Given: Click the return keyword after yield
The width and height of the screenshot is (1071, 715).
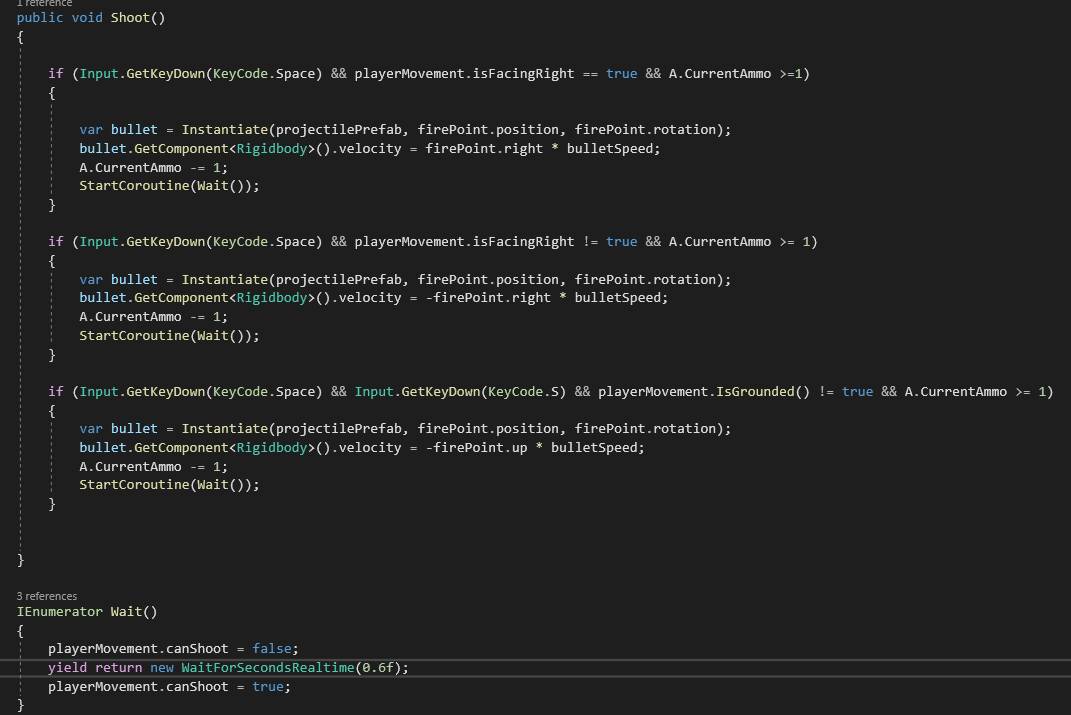Looking at the screenshot, I should [118, 667].
